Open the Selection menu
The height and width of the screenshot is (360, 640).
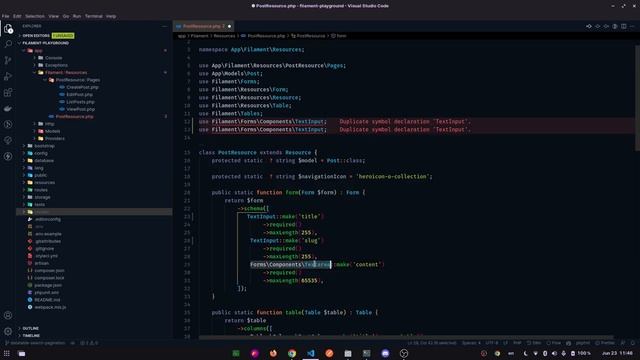(x=35, y=16)
